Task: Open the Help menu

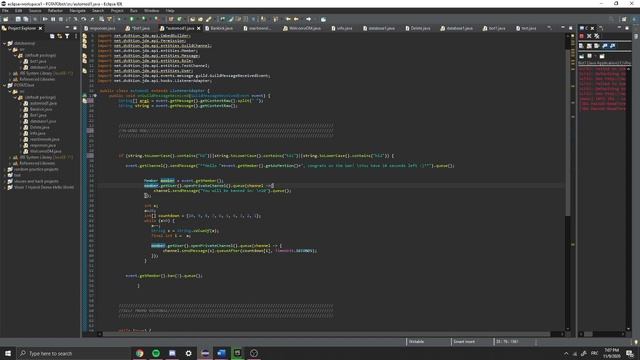Action: (x=170, y=11)
